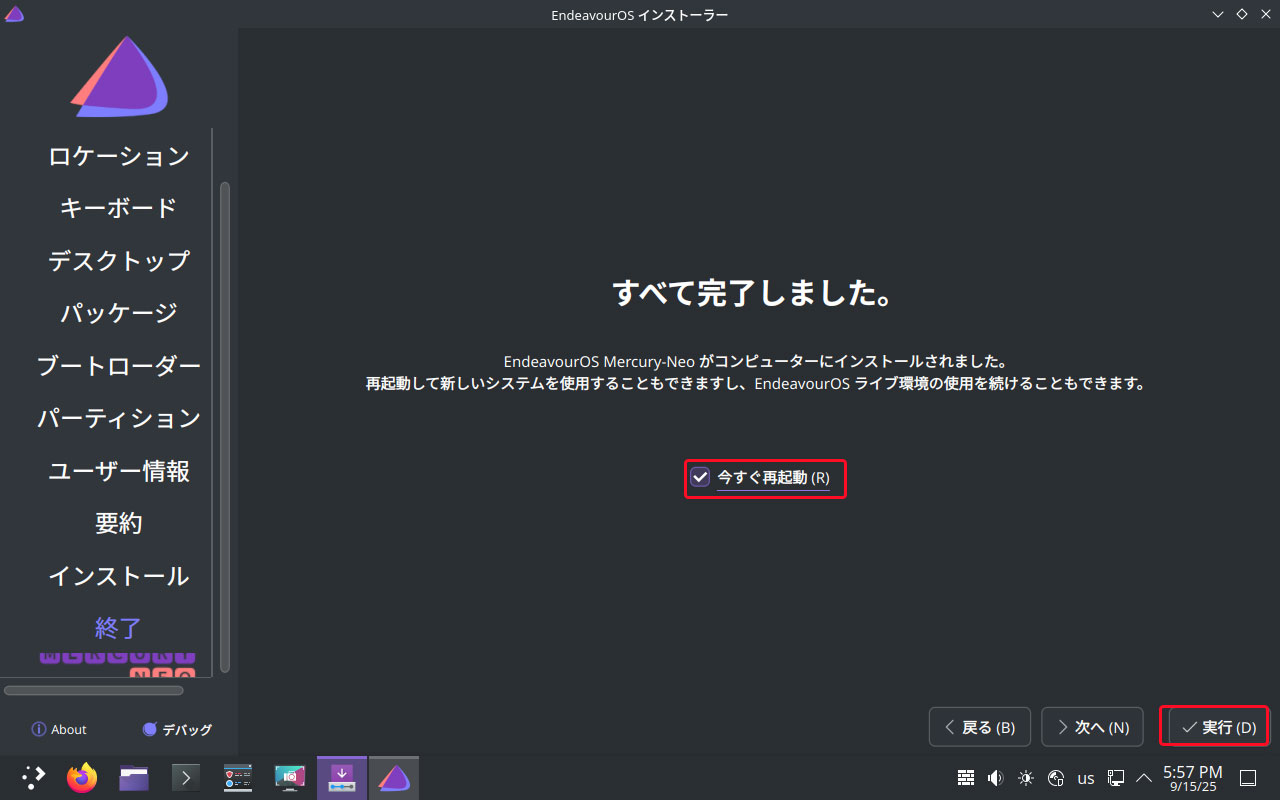Open firewall tray icon
Screen dimensions: 1280x800
[x=966, y=778]
